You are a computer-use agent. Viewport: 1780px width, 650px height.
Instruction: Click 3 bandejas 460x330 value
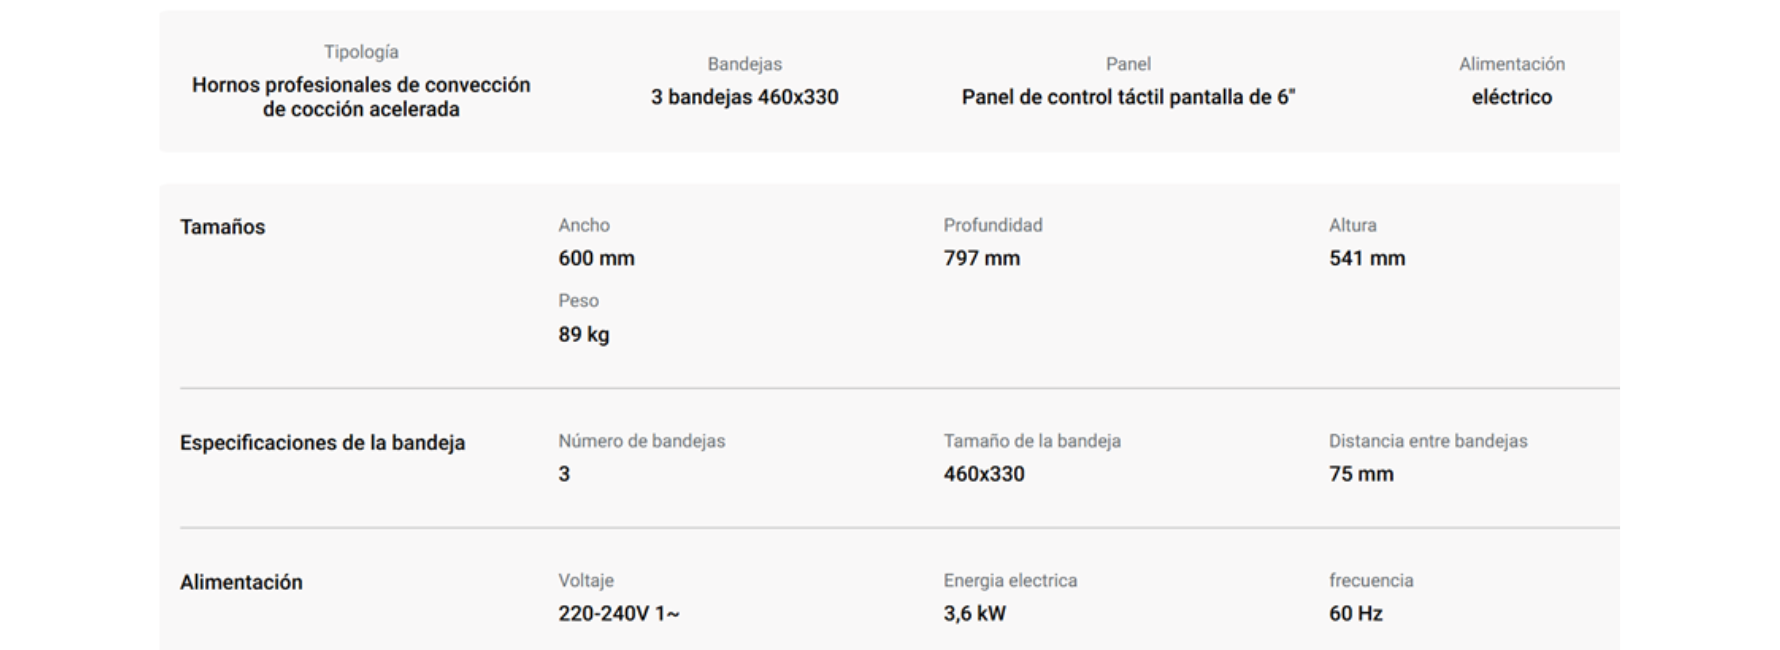click(745, 97)
